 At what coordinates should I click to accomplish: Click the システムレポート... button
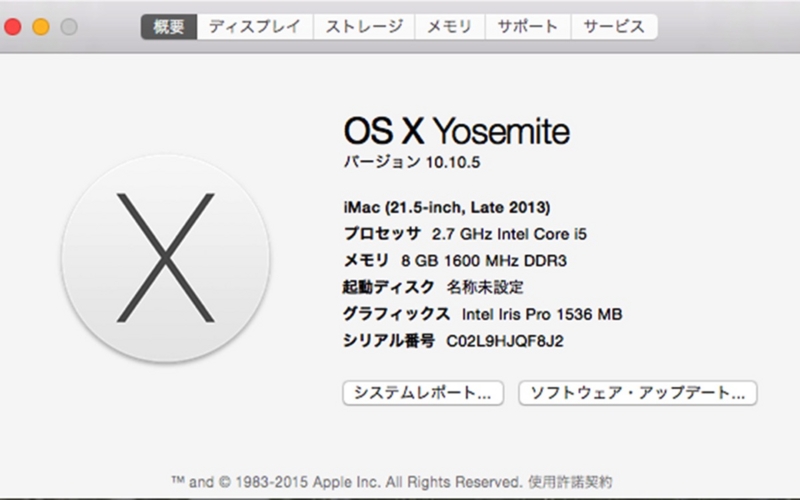click(423, 393)
